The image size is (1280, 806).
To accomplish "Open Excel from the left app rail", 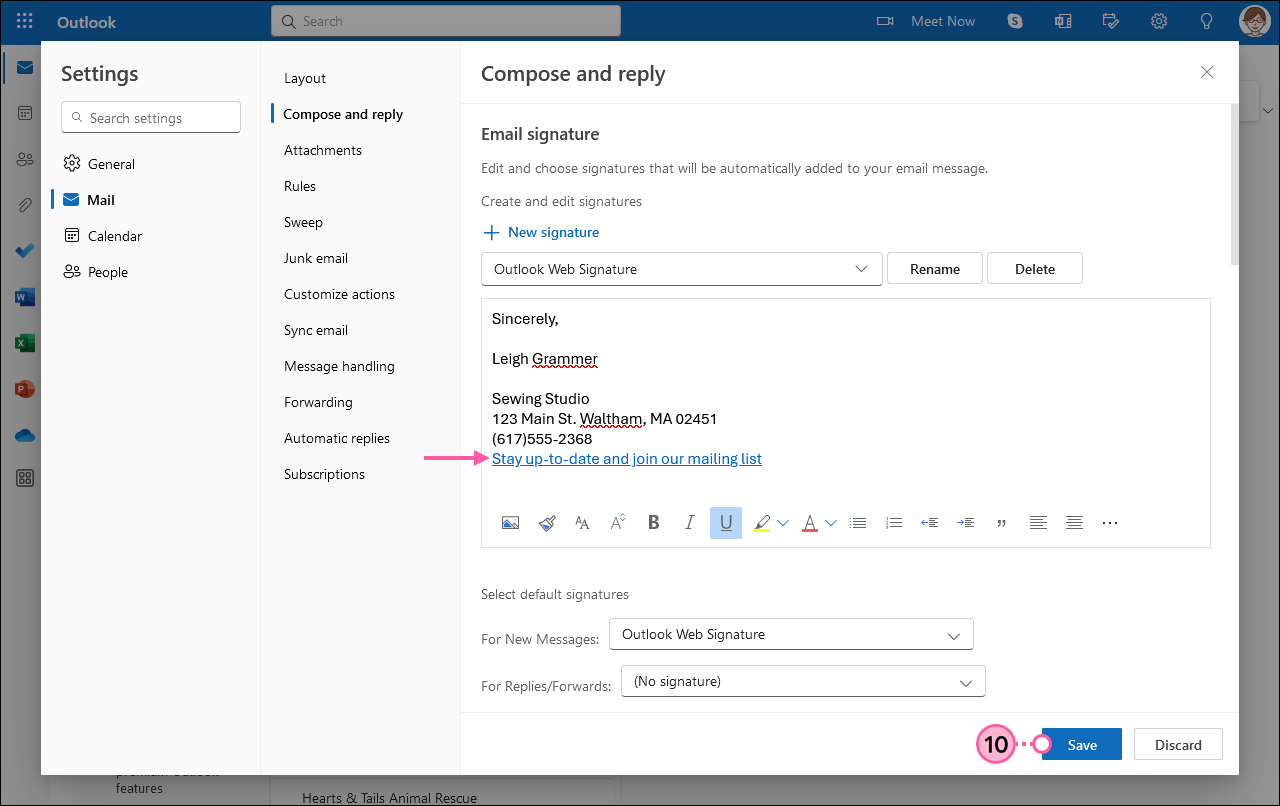I will click(x=25, y=343).
